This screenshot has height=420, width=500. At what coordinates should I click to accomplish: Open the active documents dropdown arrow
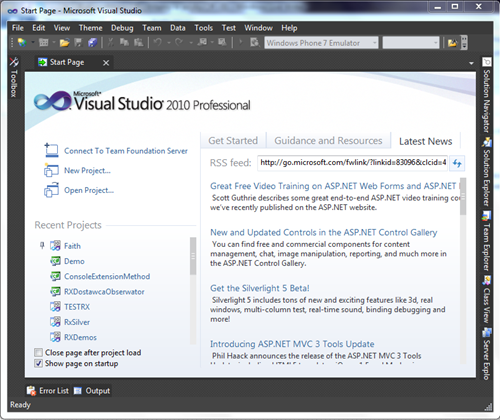coord(471,63)
